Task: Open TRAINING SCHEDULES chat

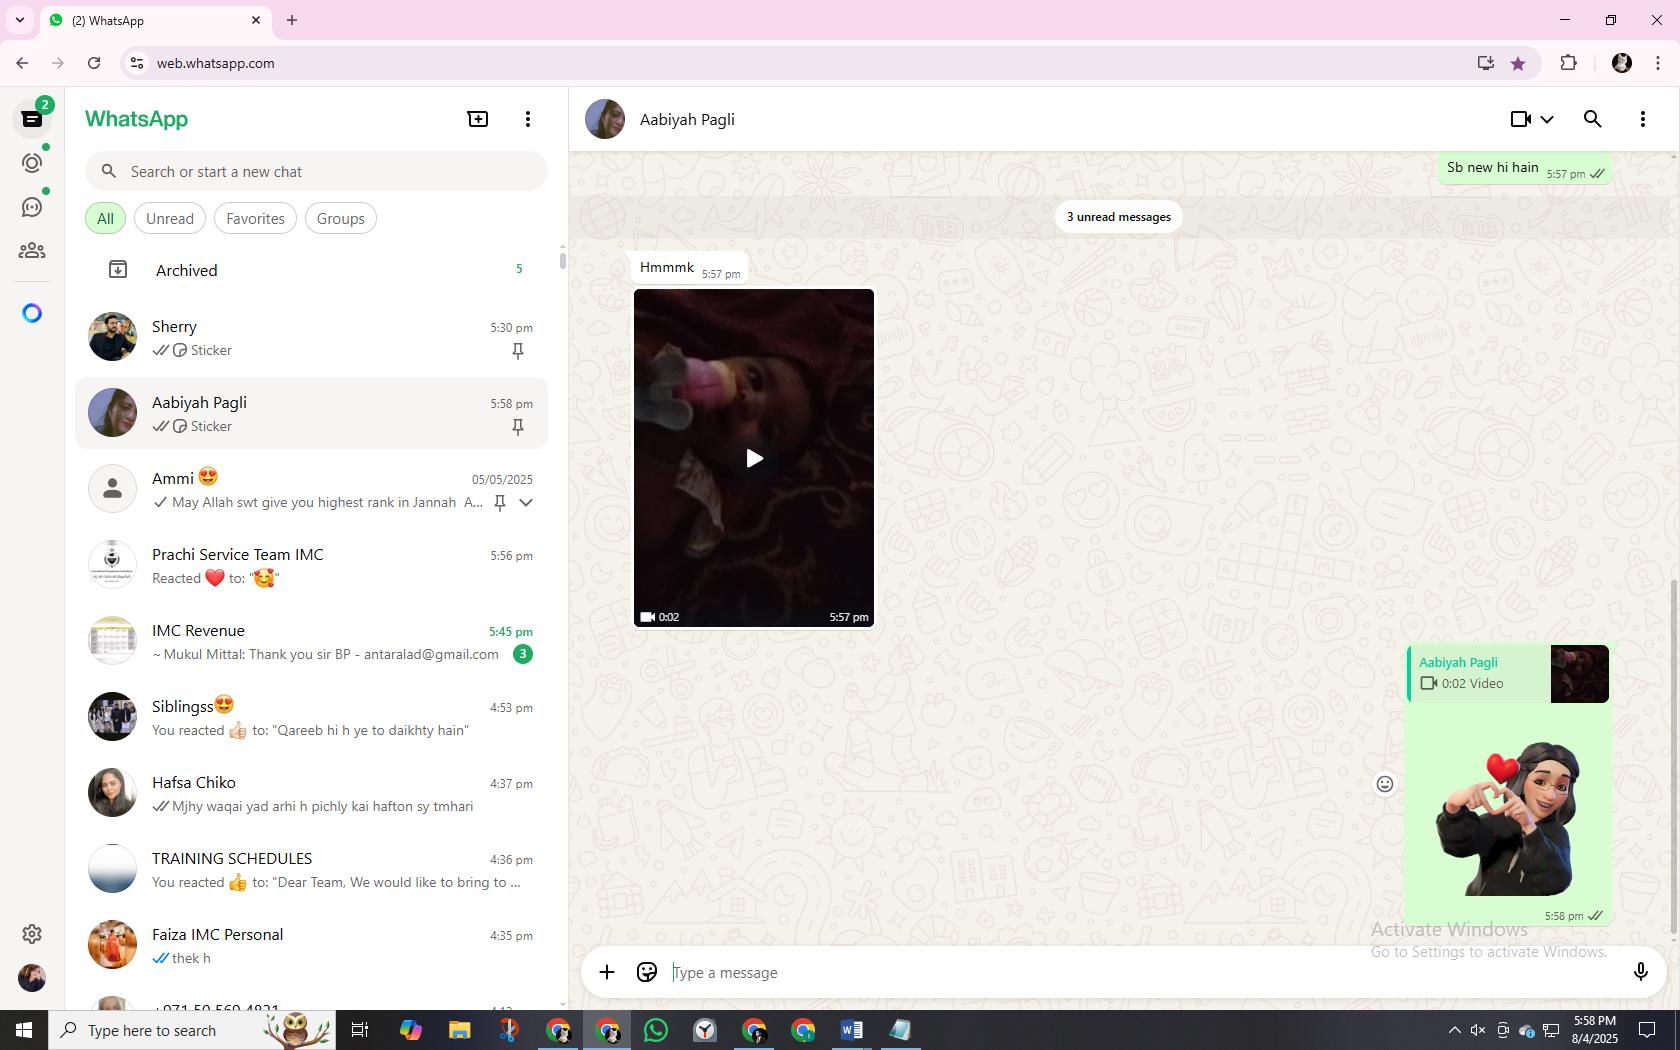Action: pyautogui.click(x=312, y=870)
